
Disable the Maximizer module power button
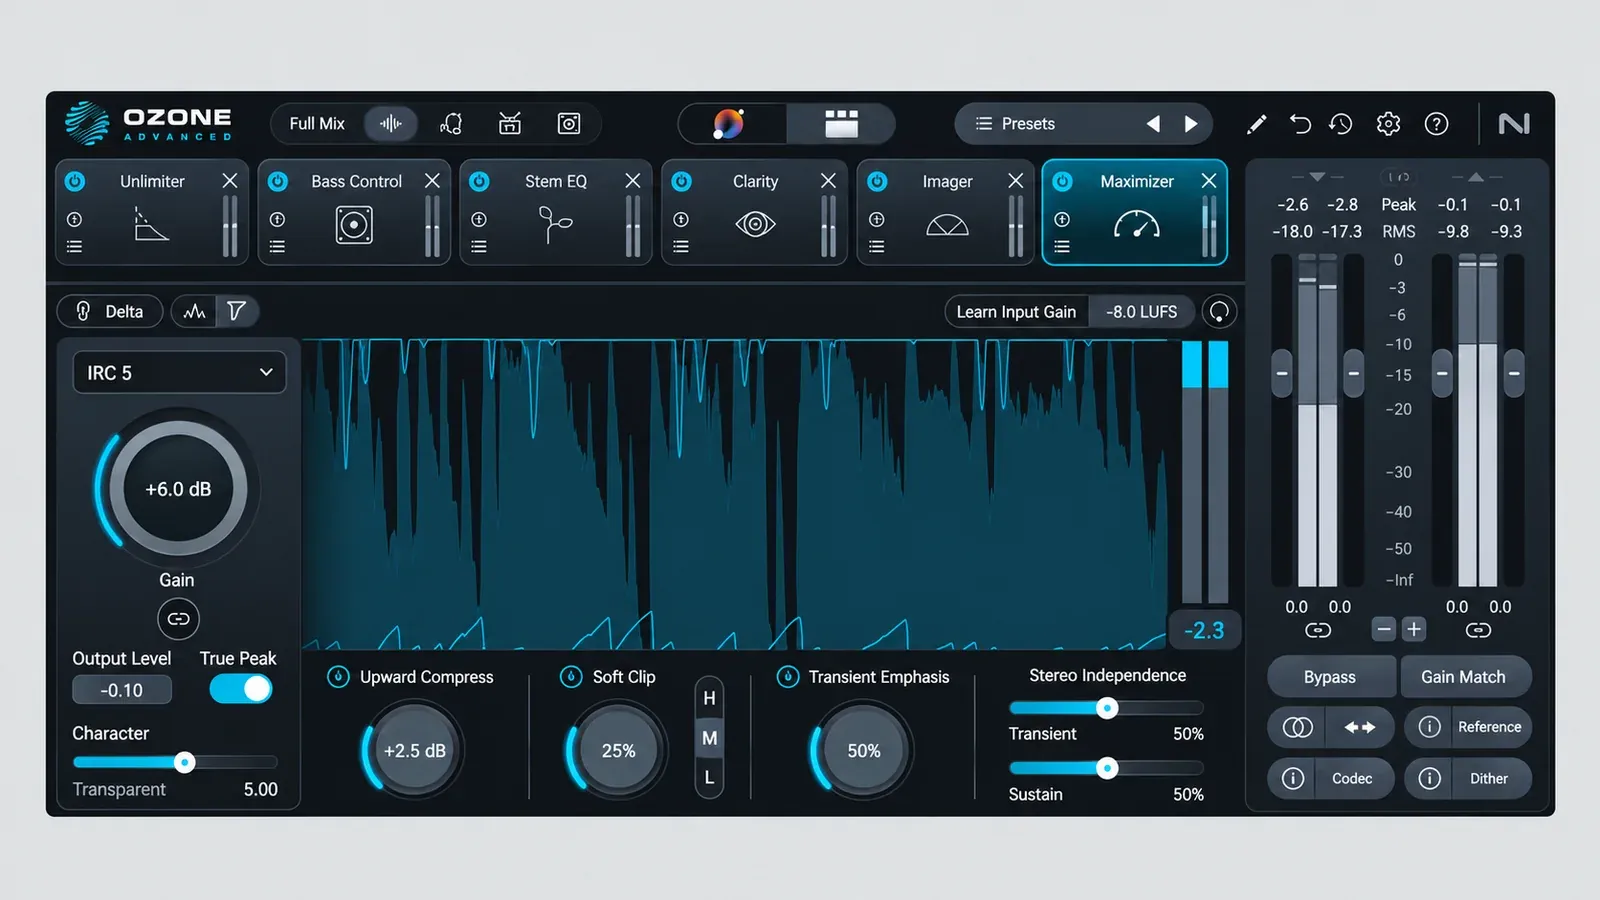pos(1062,181)
